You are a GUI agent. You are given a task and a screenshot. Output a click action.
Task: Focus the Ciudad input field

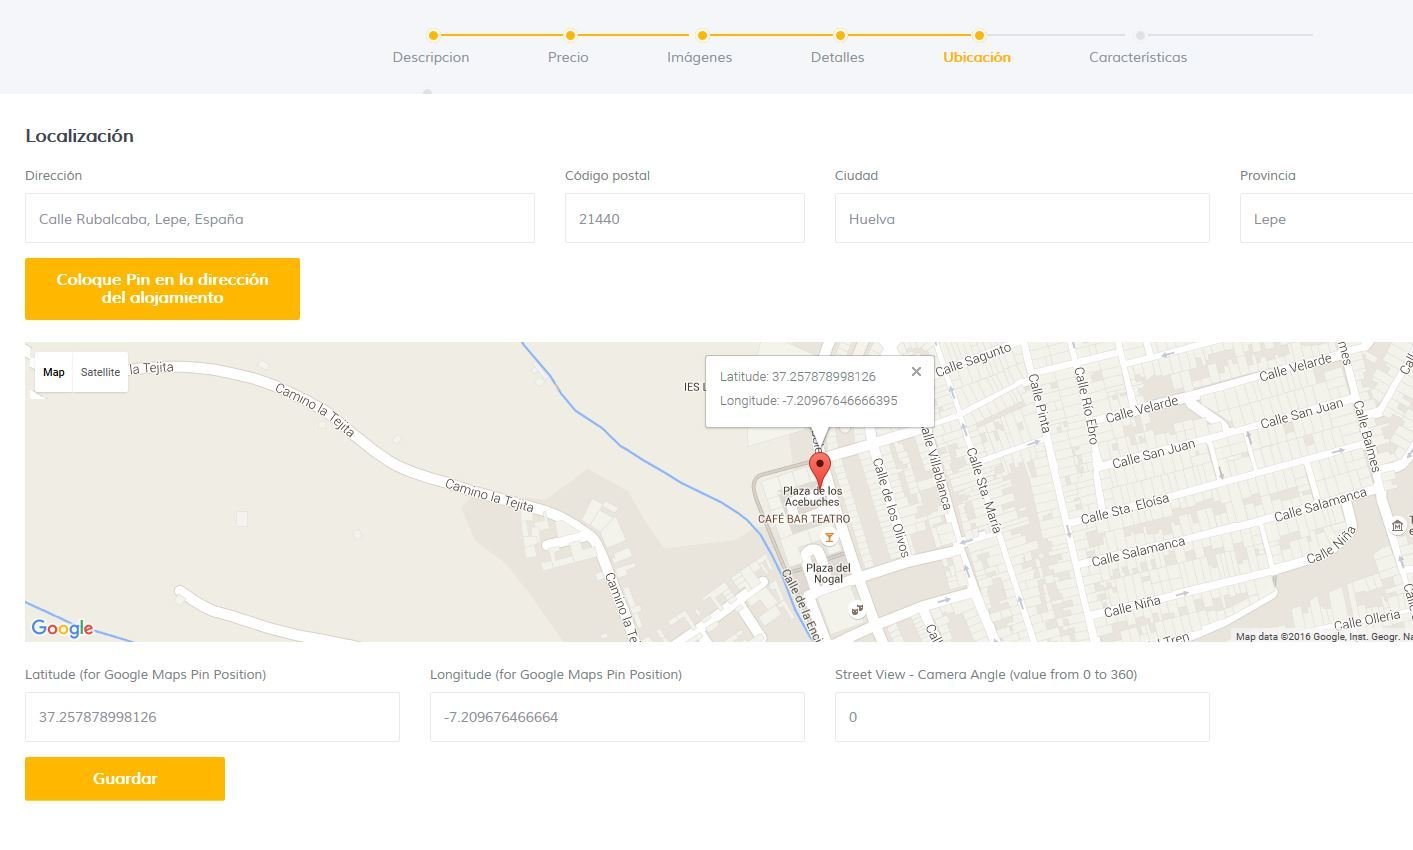[x=1022, y=218]
